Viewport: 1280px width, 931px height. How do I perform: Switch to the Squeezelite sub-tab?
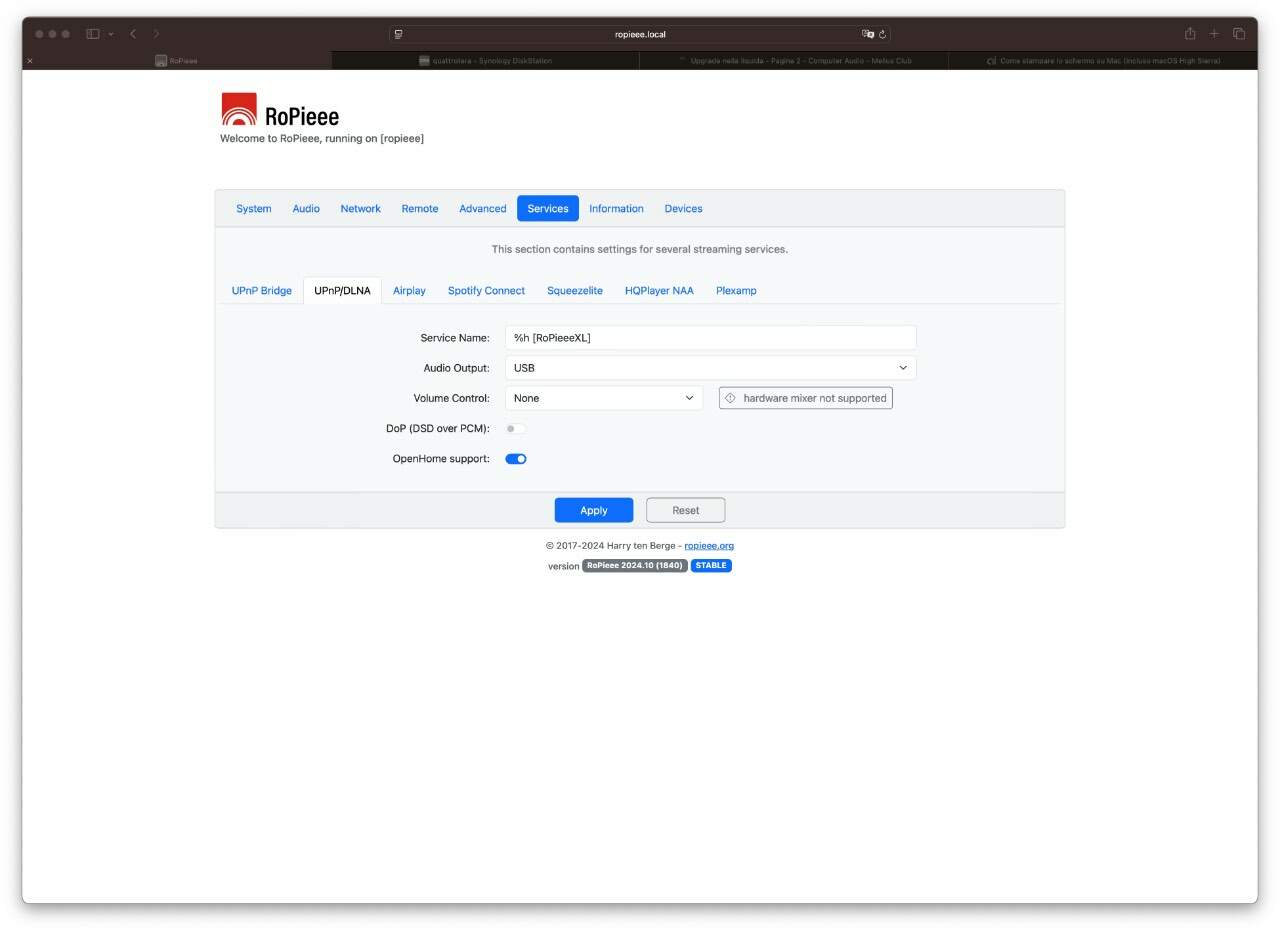click(575, 290)
